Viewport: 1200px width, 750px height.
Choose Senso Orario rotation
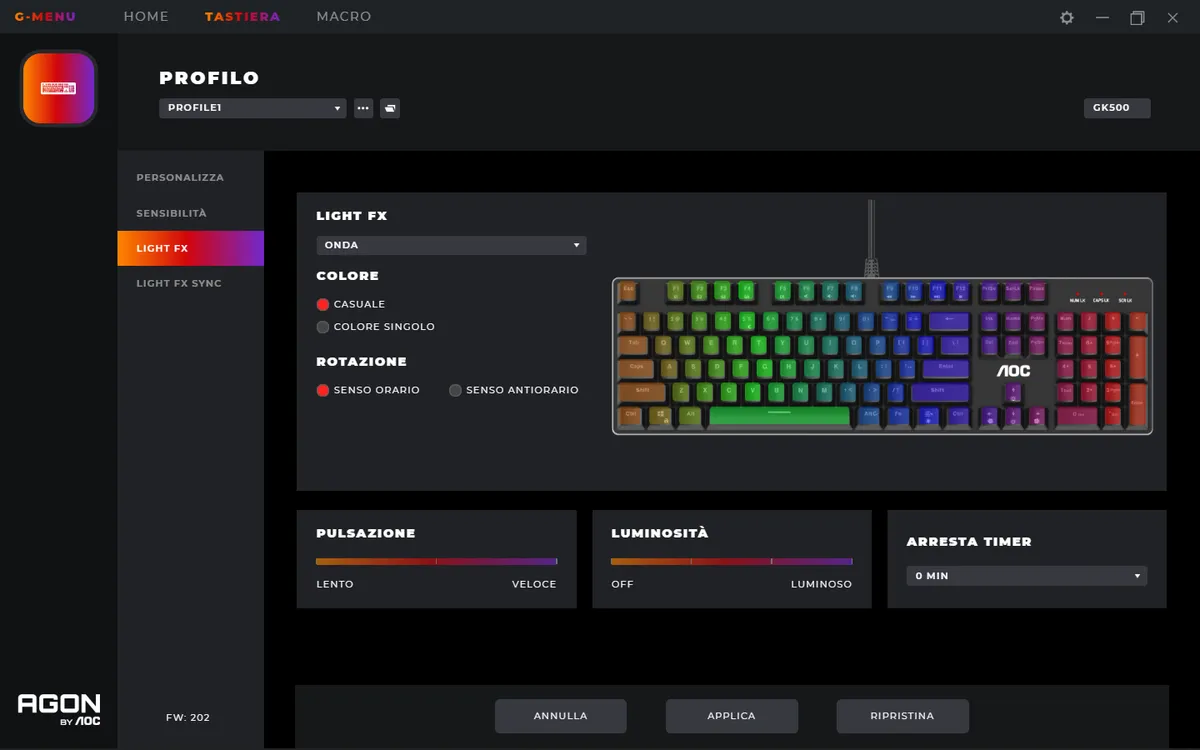368,390
